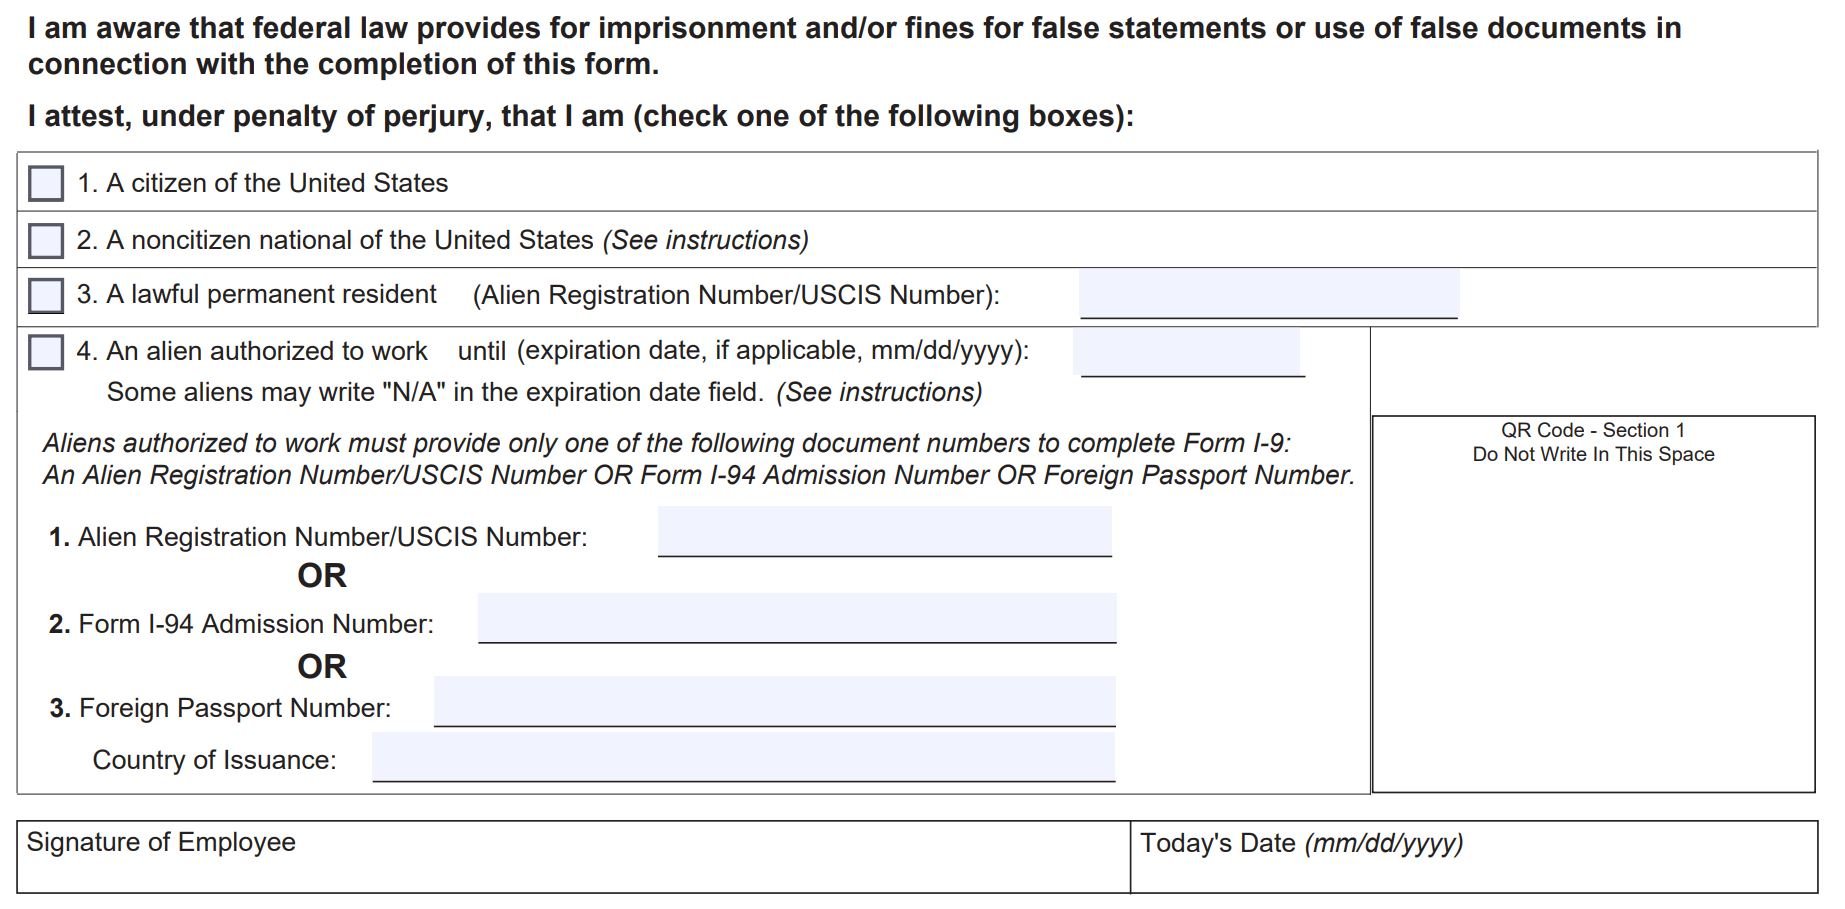The width and height of the screenshot is (1845, 909).
Task: Select the Today's Date box
Action: [1474, 857]
